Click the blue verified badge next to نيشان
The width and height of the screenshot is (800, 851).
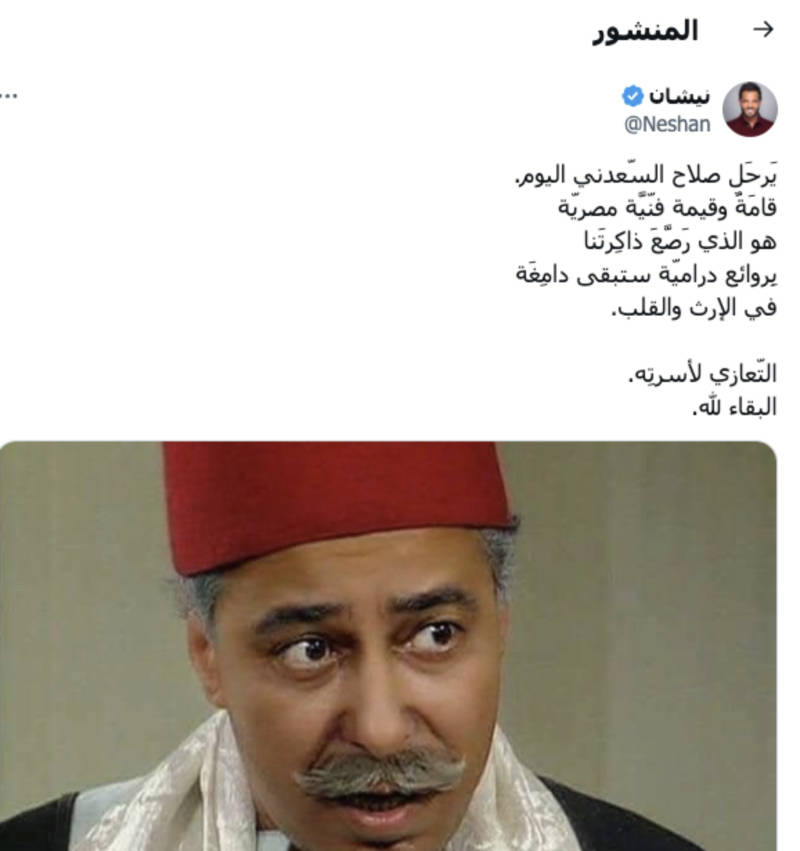click(633, 97)
